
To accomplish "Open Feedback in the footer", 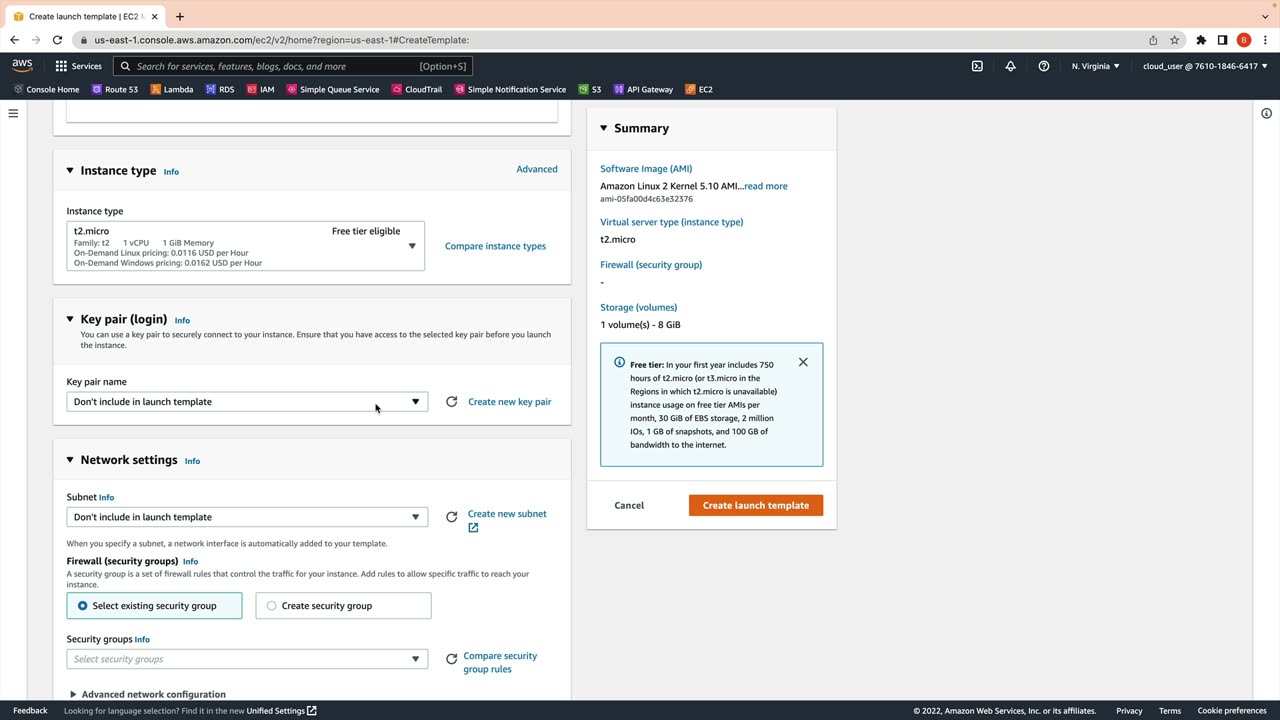I will click(30, 711).
